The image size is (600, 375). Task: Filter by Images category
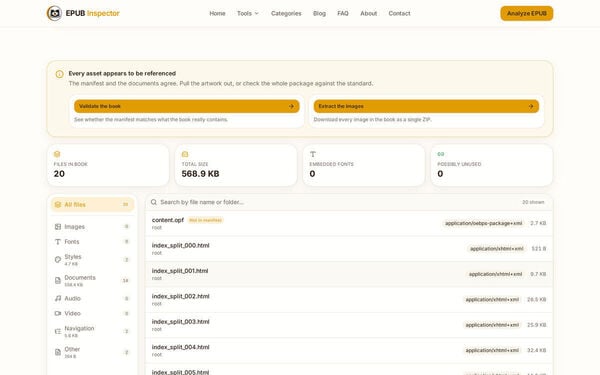tap(93, 227)
